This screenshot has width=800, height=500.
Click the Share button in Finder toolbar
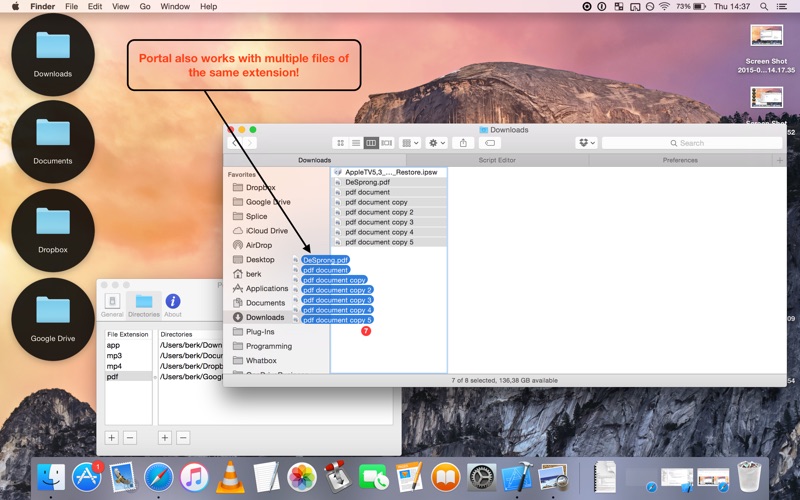463,143
